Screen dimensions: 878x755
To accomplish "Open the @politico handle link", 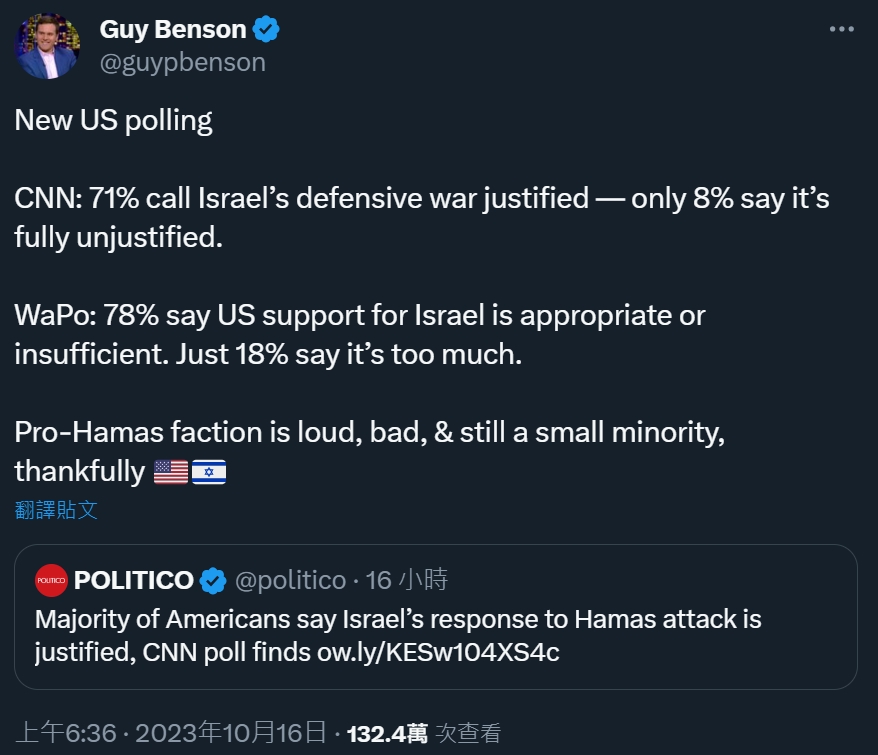I will click(290, 580).
